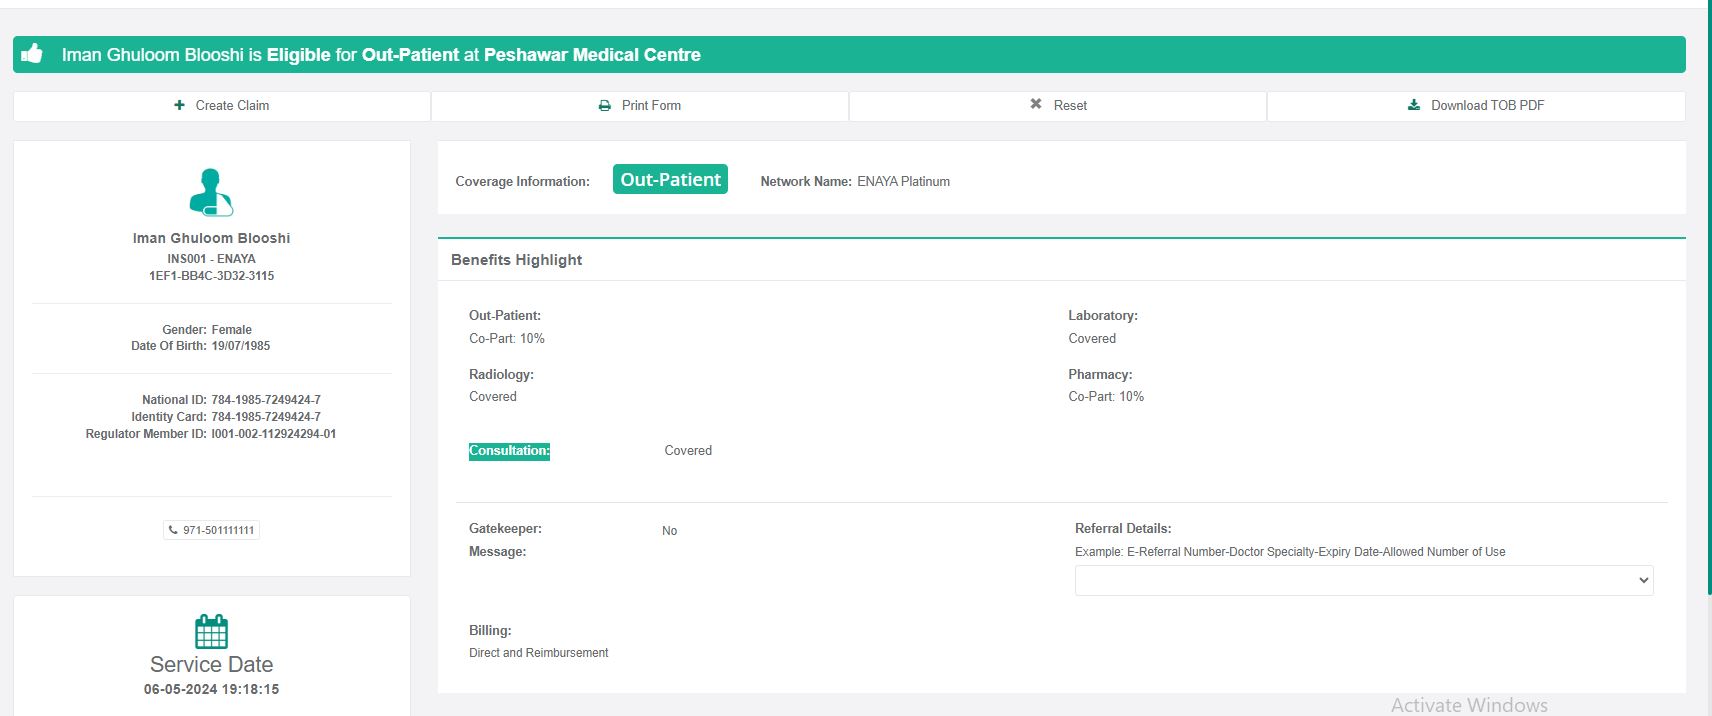This screenshot has height=716, width=1712.
Task: Click the Benefits Highlight header
Action: [516, 260]
